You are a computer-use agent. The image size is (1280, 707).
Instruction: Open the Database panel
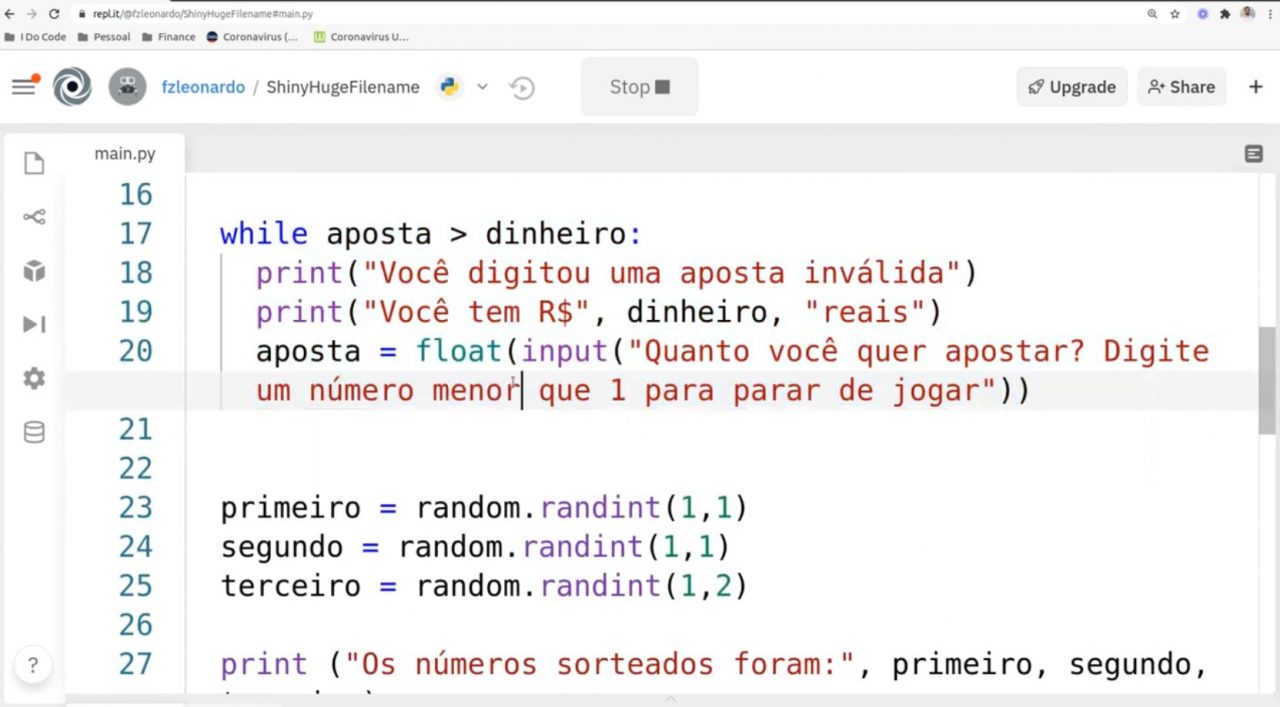[33, 432]
